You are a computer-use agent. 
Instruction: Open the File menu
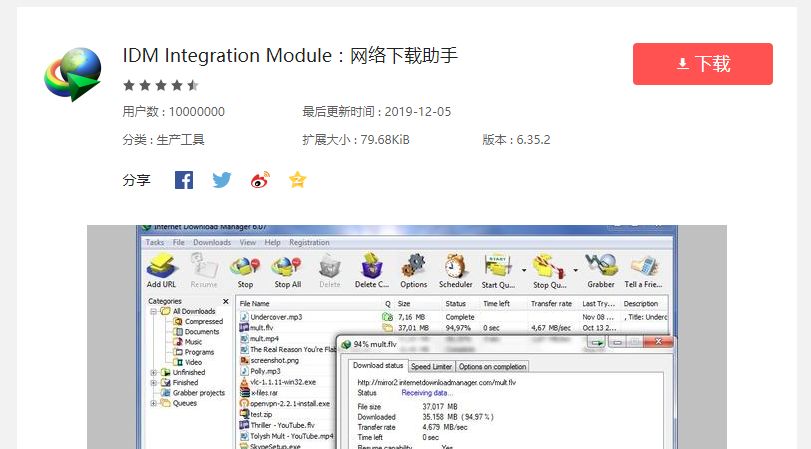(178, 242)
